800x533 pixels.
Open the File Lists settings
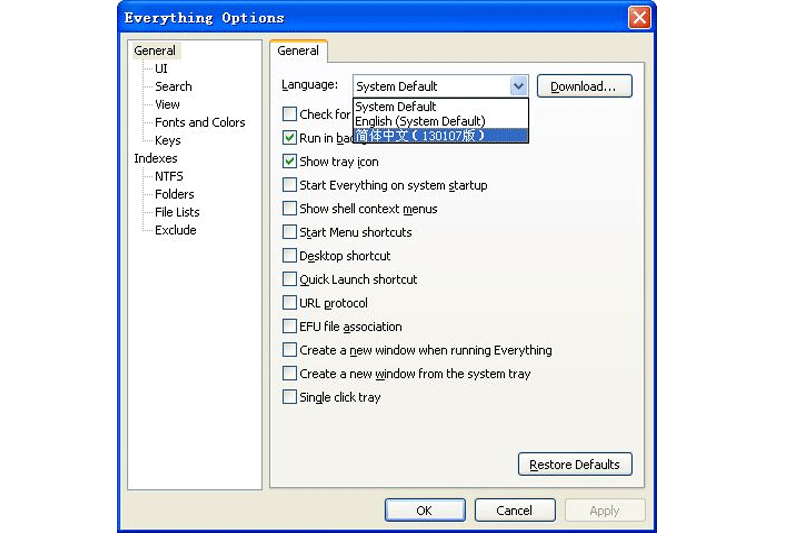point(177,212)
